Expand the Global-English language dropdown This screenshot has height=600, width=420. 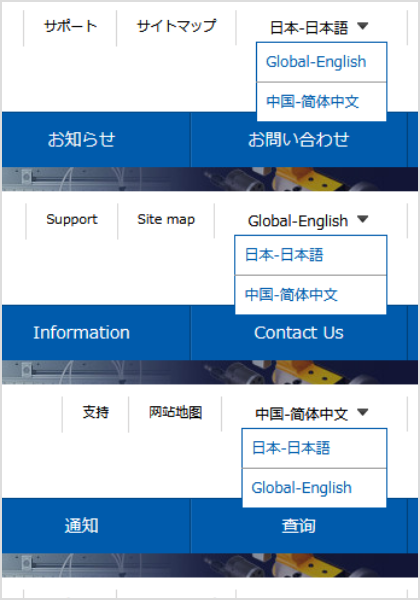pyautogui.click(x=308, y=220)
